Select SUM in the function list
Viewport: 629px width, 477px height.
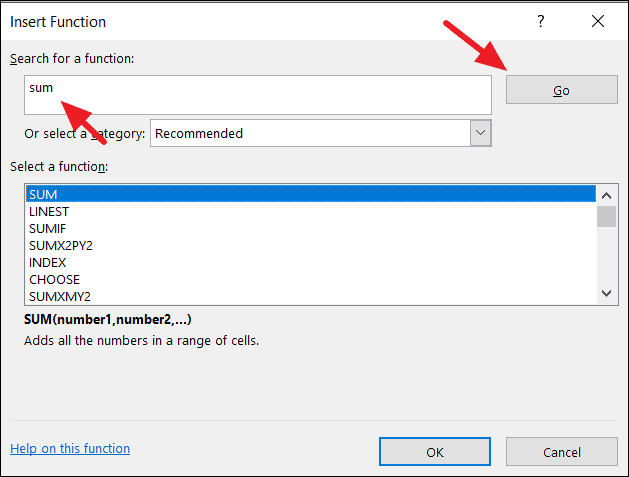pyautogui.click(x=311, y=195)
